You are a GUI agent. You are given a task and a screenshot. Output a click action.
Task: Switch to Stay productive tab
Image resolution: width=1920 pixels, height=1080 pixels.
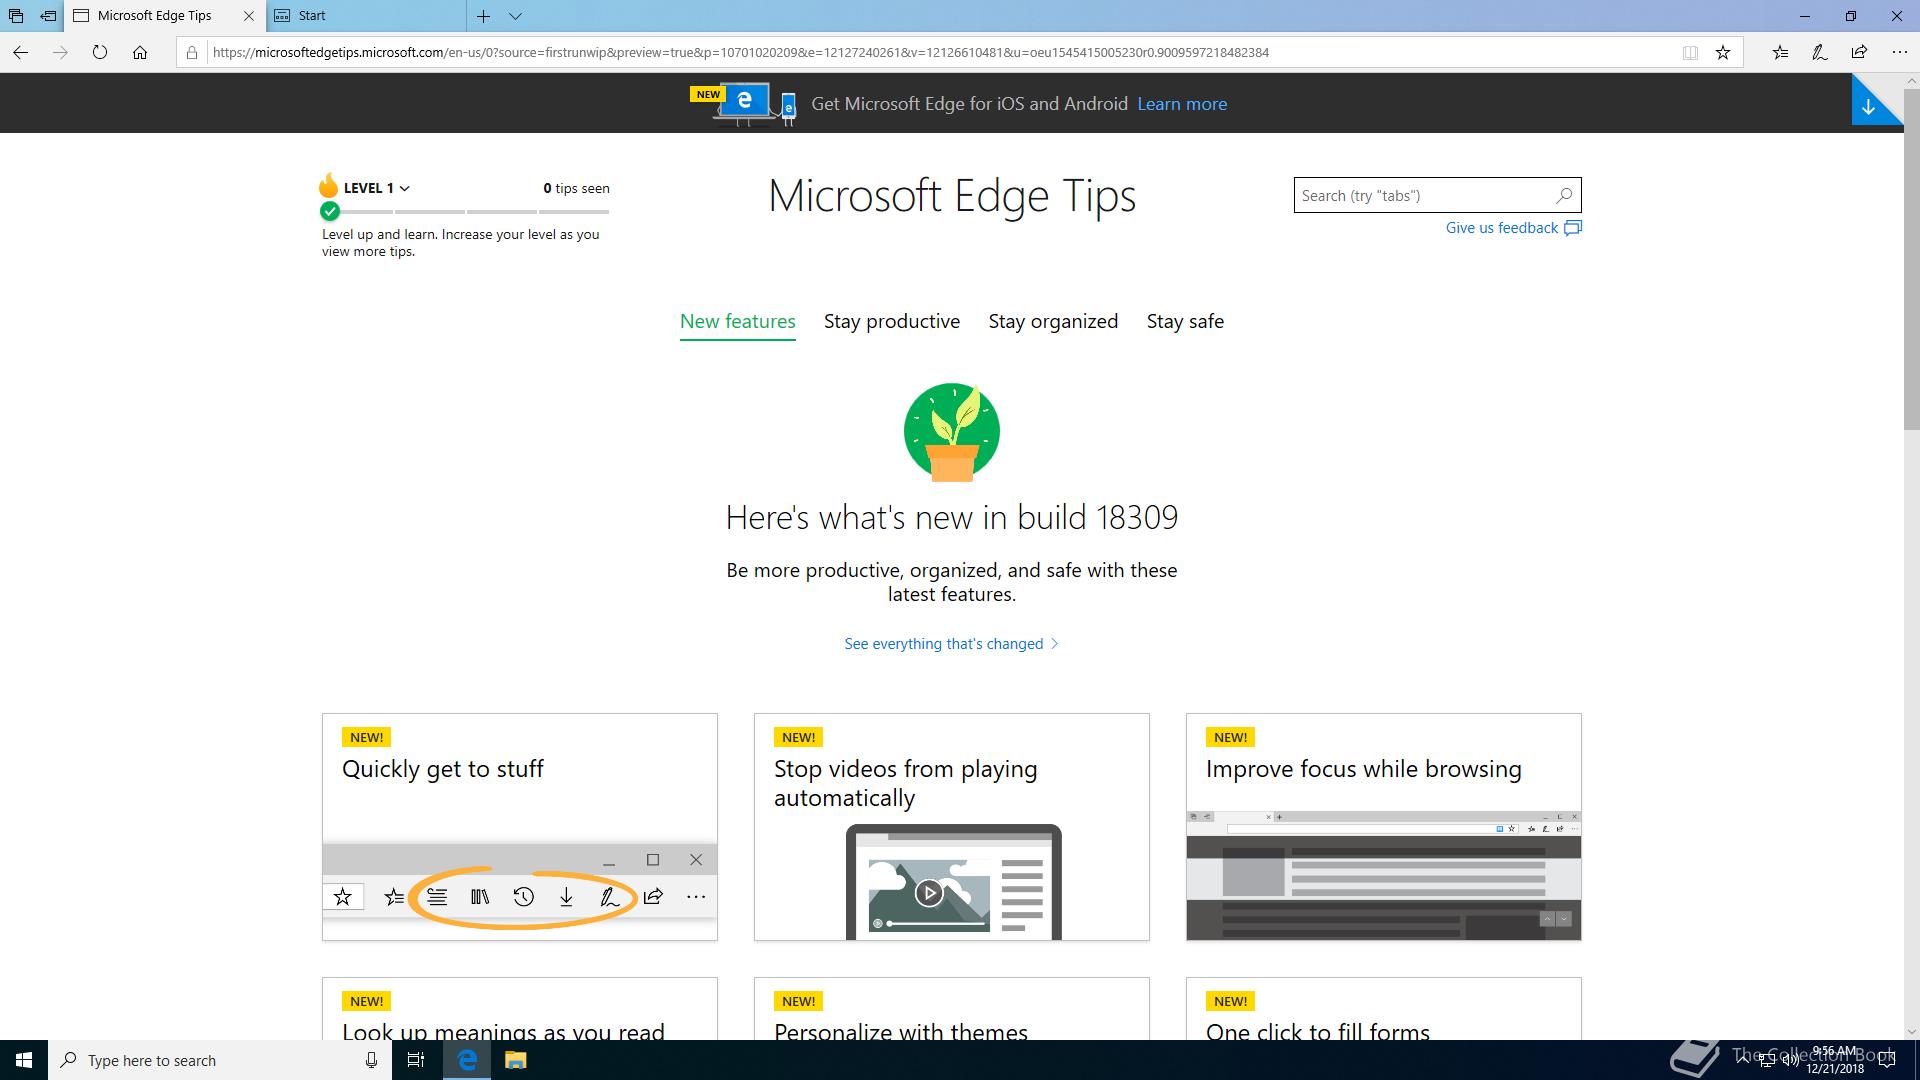pos(892,321)
